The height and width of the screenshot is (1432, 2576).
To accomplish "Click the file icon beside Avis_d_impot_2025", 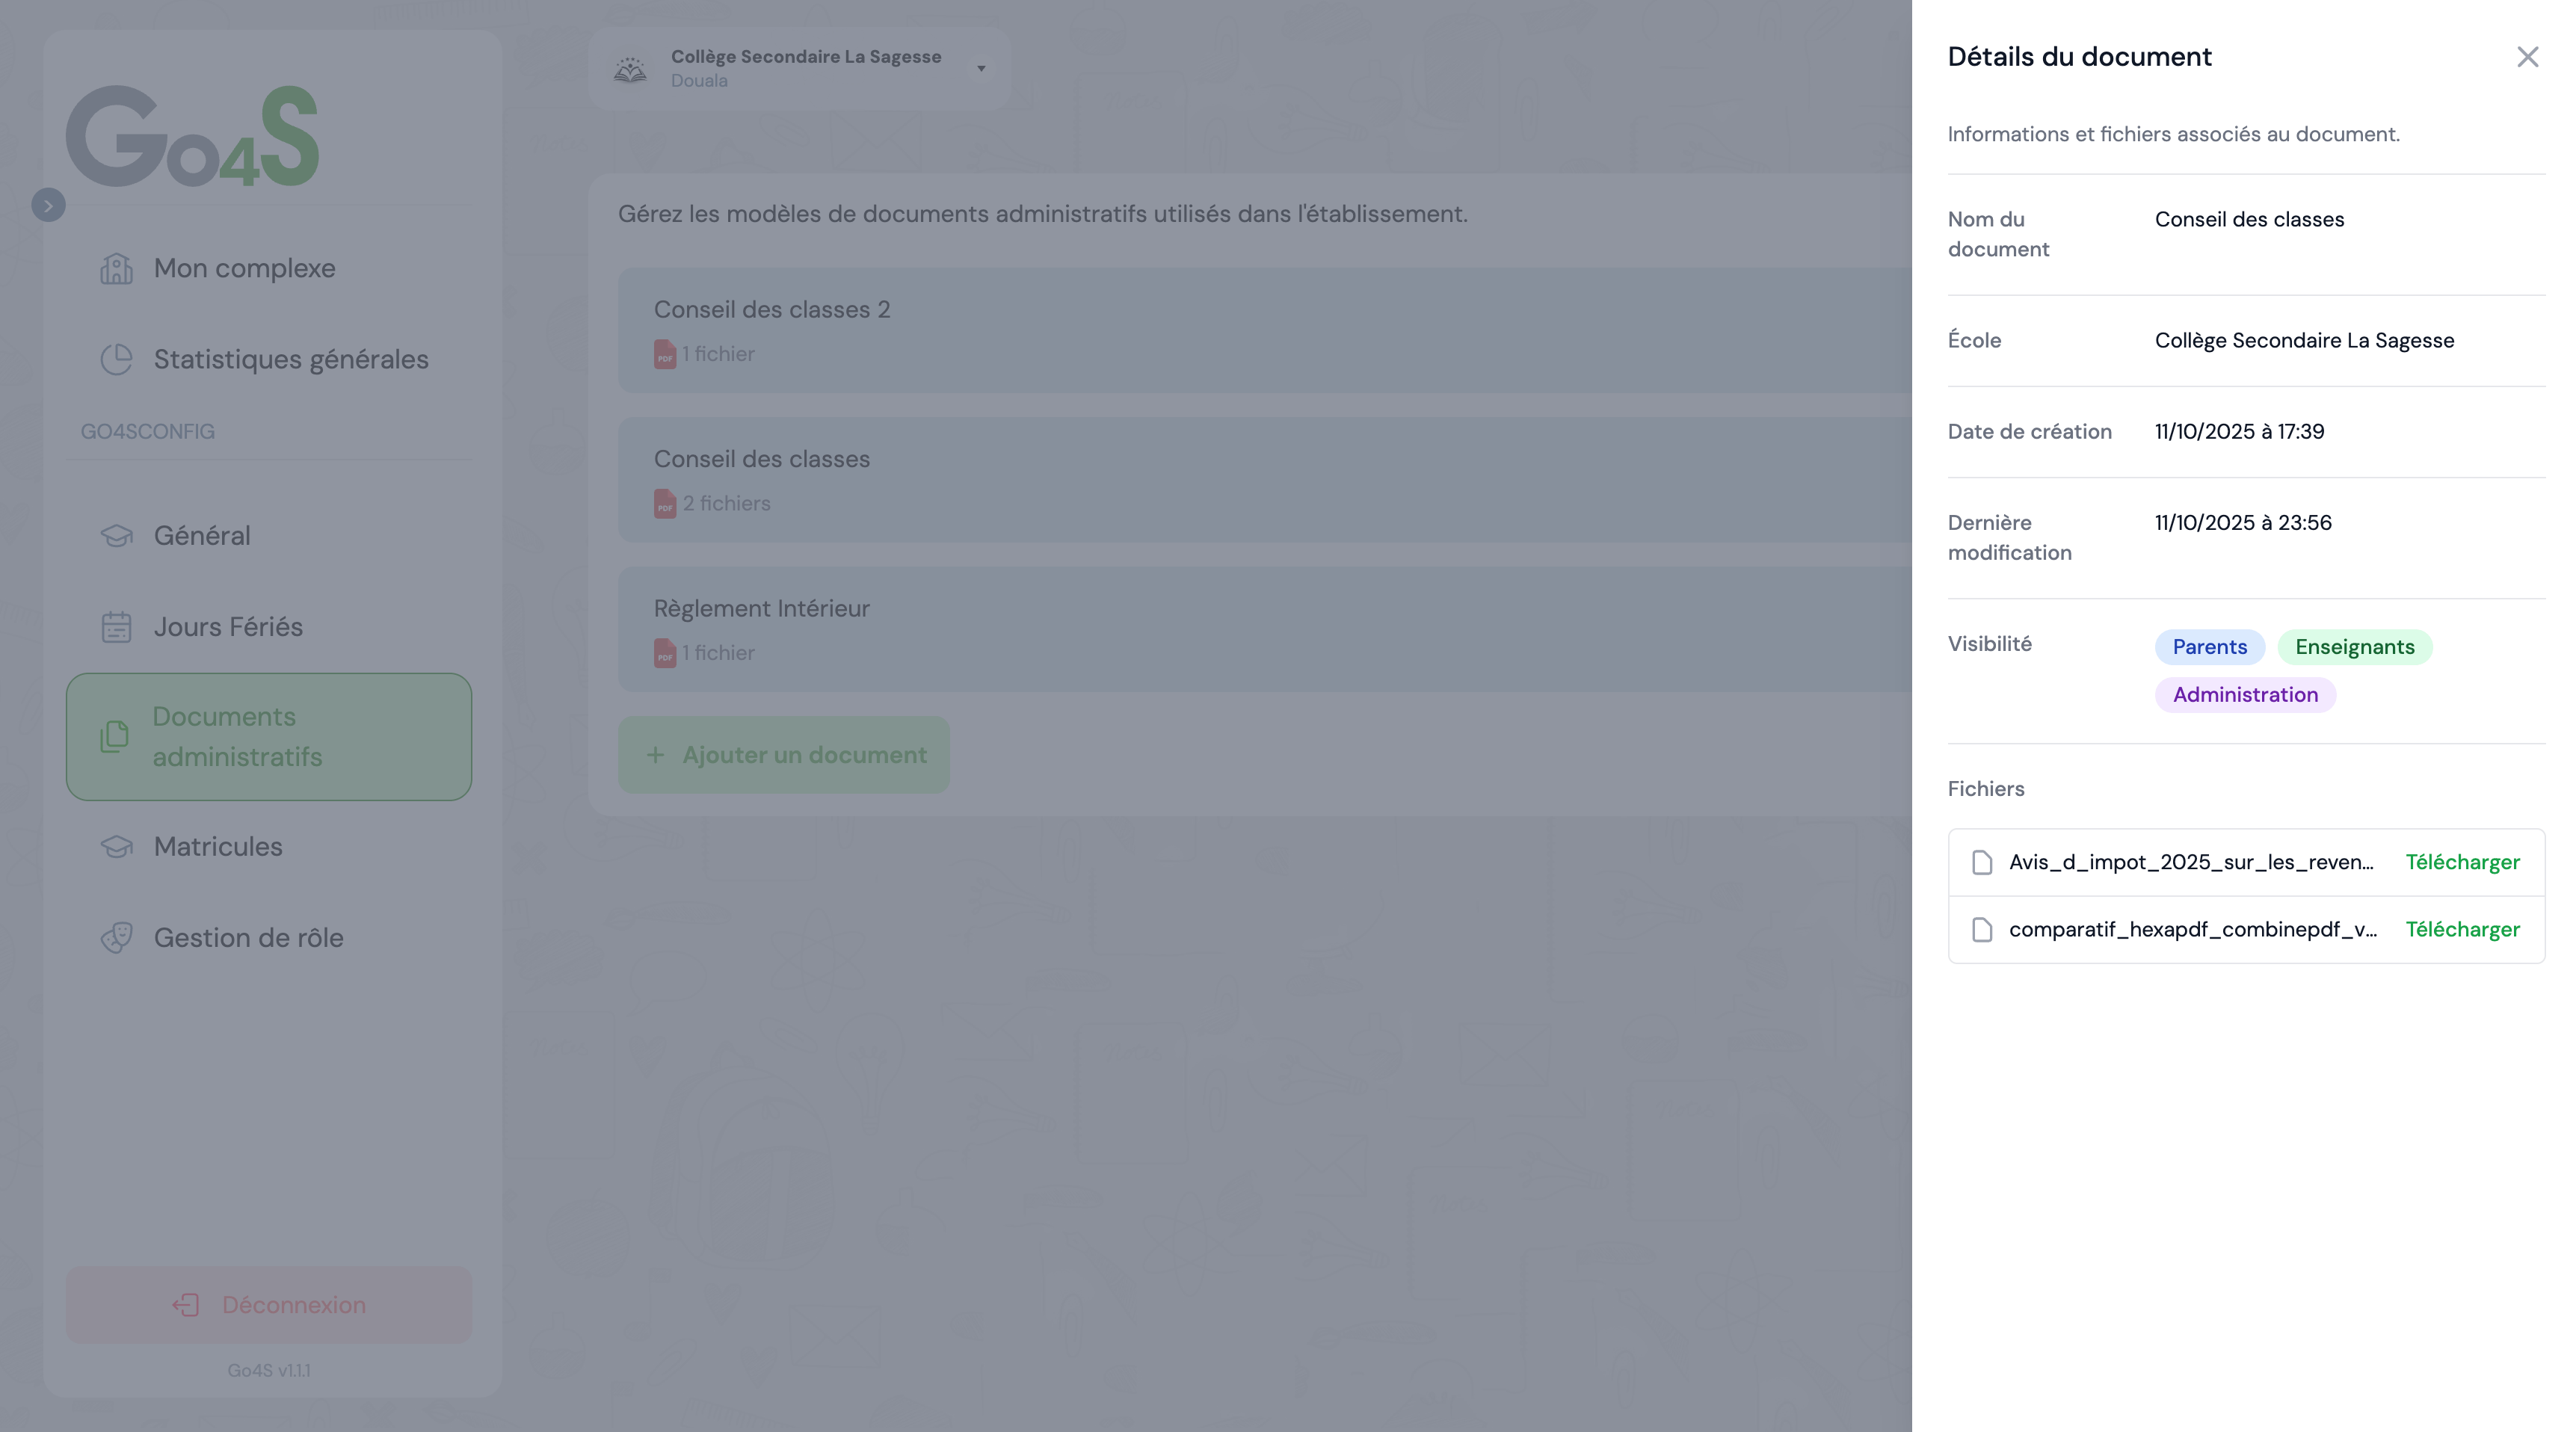I will coord(1981,862).
